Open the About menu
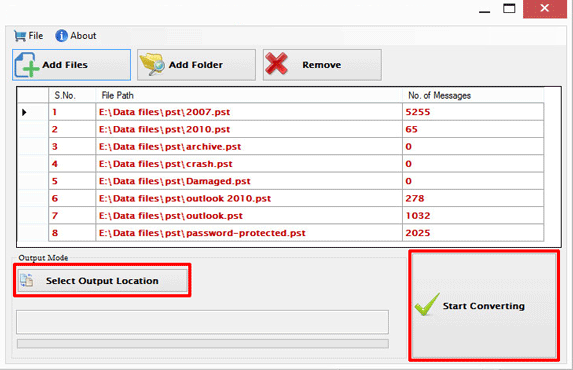This screenshot has height=370, width=573. pyautogui.click(x=76, y=36)
